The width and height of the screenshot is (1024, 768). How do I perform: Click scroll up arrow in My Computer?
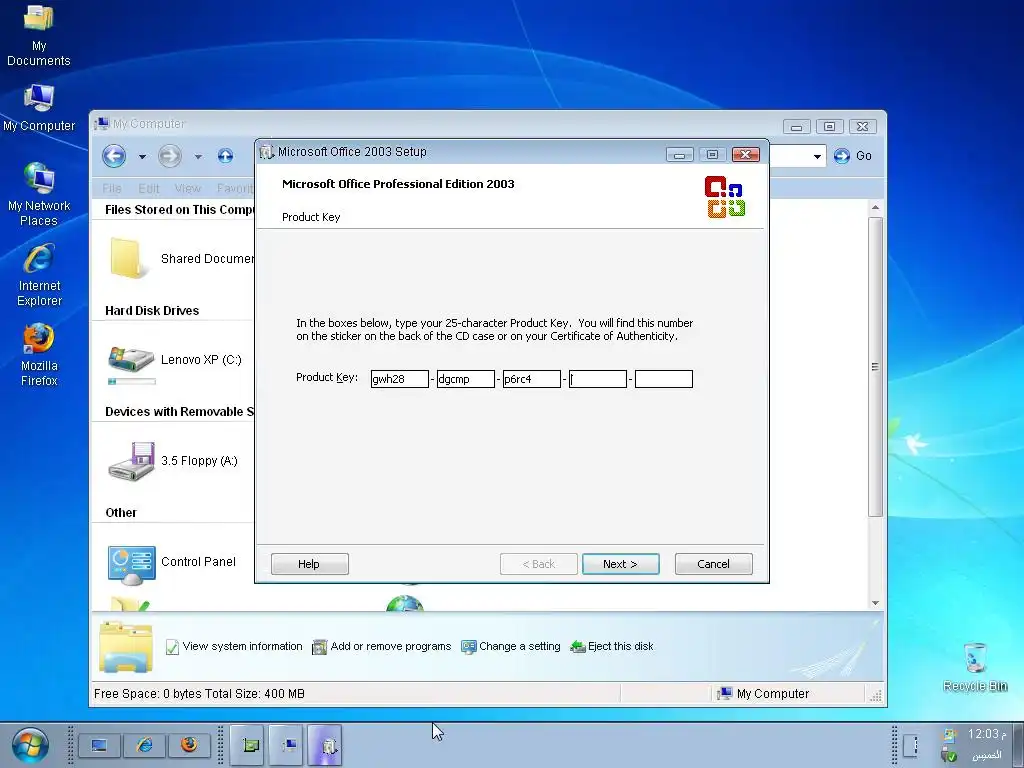[875, 208]
